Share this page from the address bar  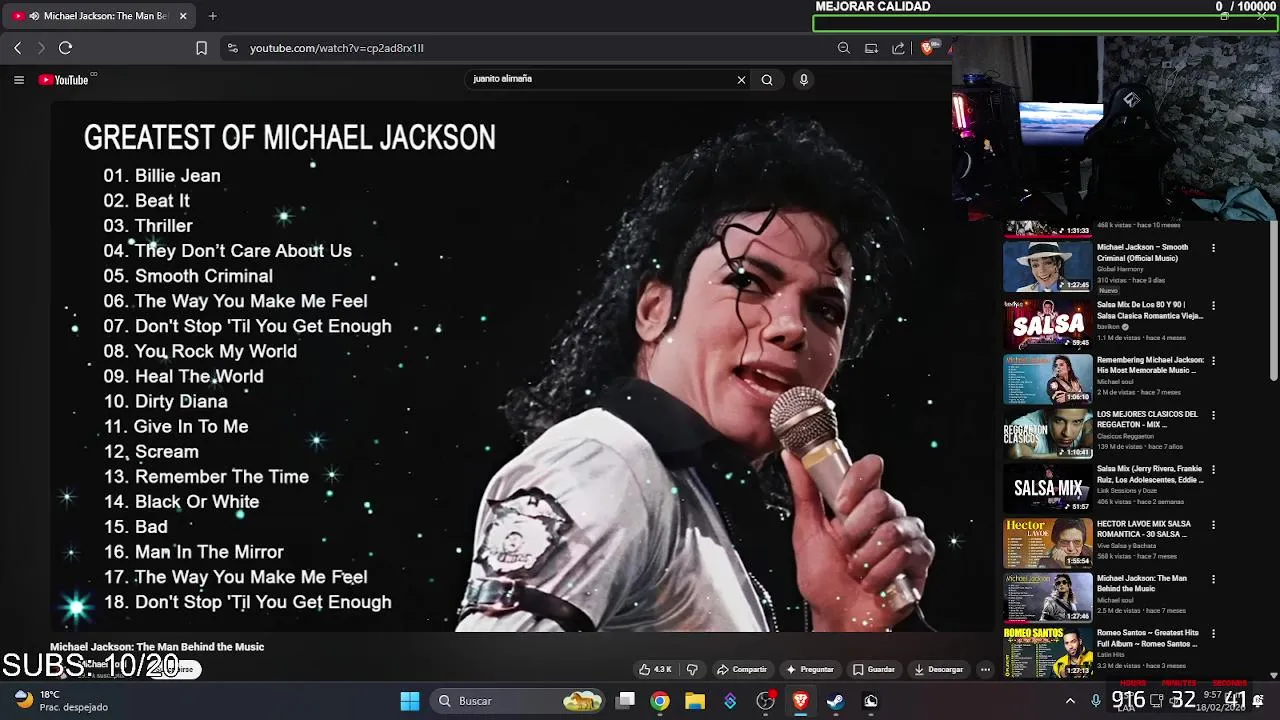tap(898, 48)
